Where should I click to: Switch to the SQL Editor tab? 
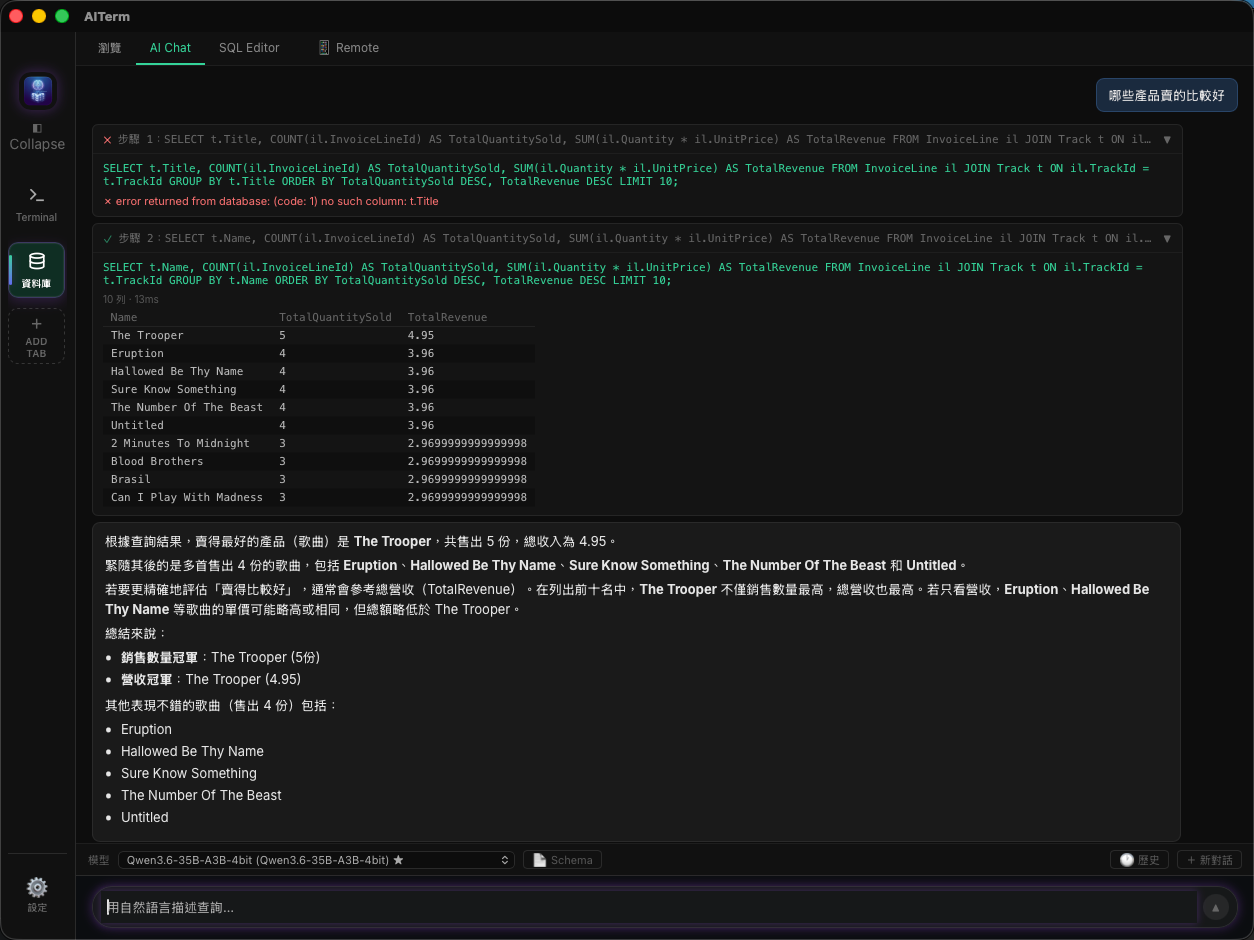249,48
